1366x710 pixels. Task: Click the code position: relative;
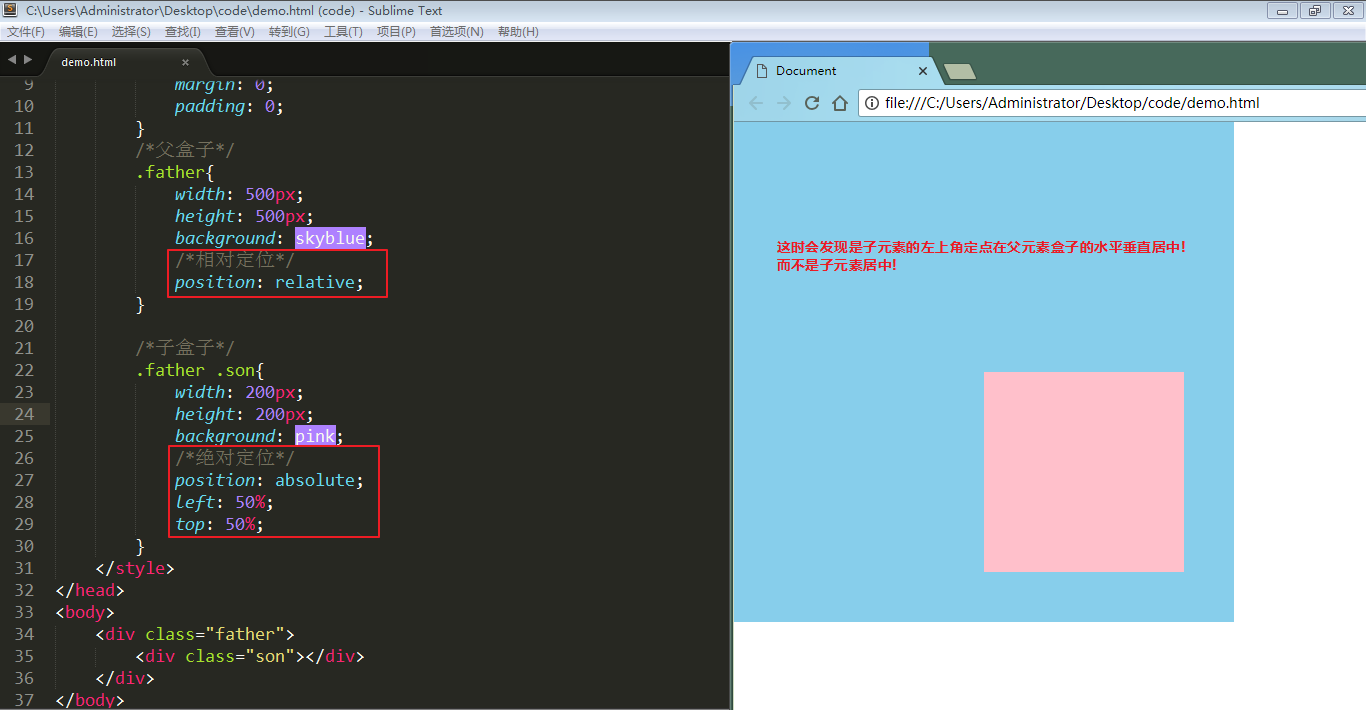click(x=270, y=282)
